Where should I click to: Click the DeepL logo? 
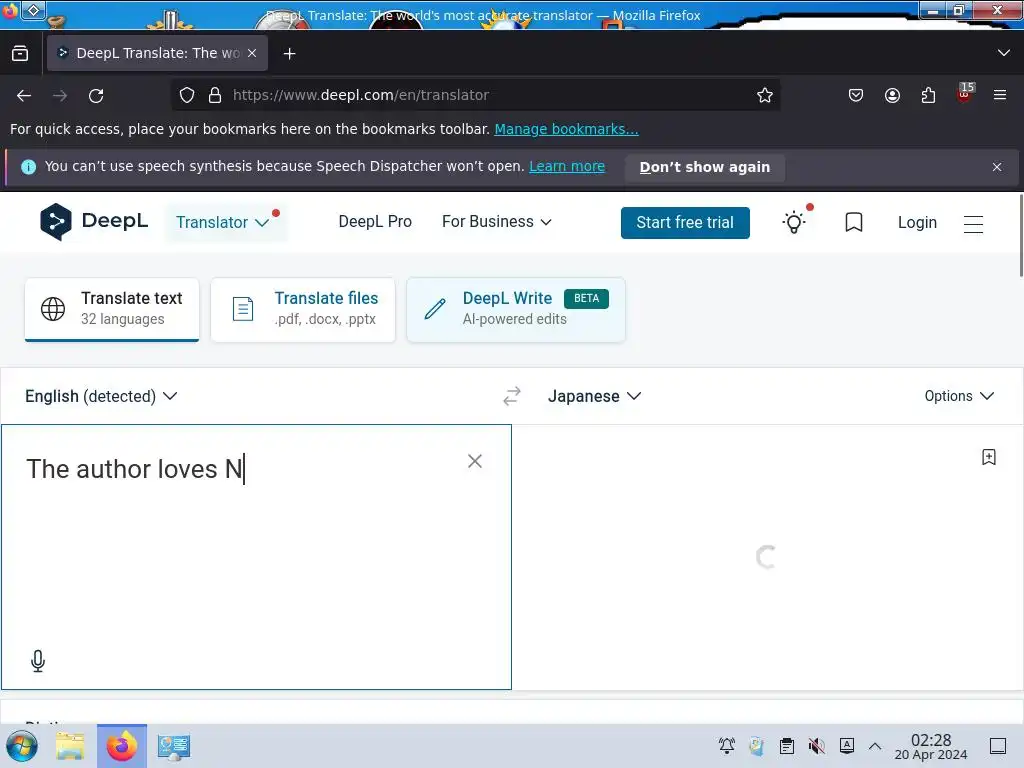point(94,222)
